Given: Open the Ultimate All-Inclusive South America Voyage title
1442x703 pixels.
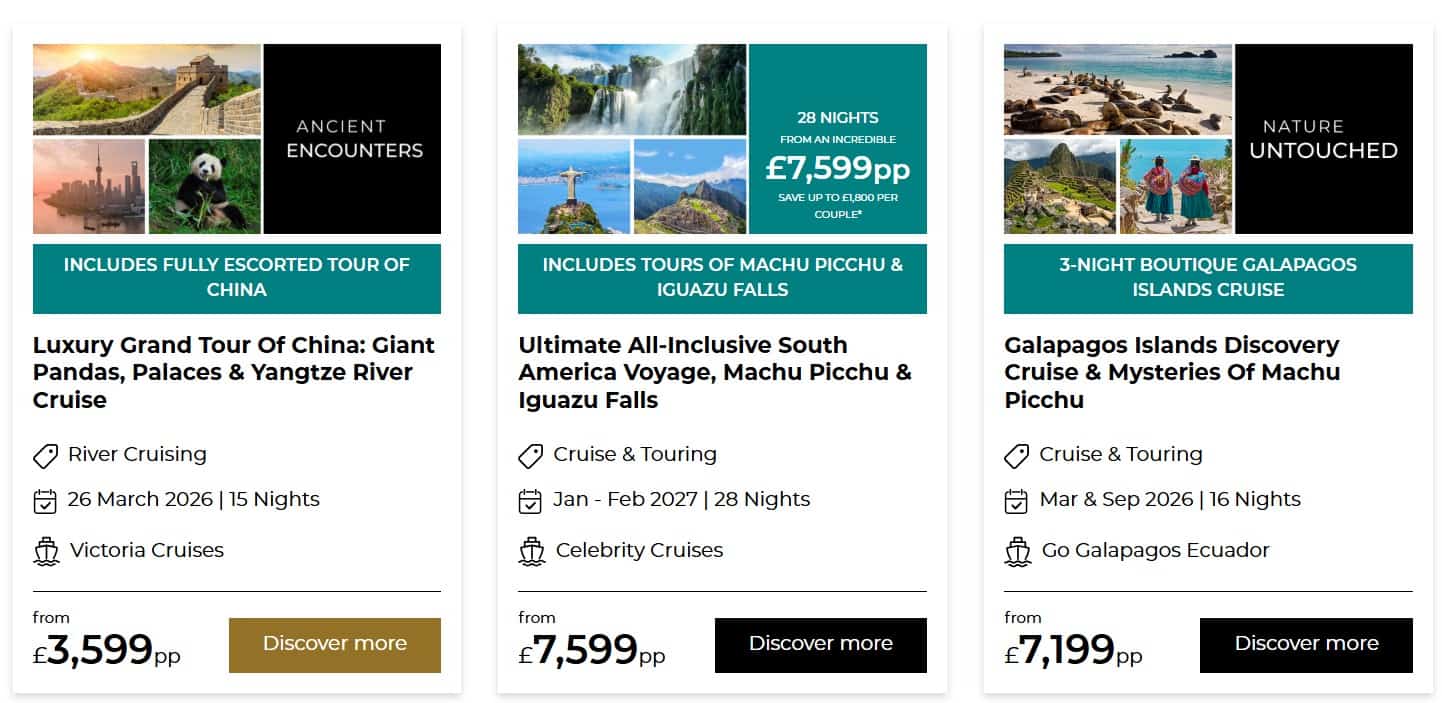Looking at the screenshot, I should tap(715, 372).
